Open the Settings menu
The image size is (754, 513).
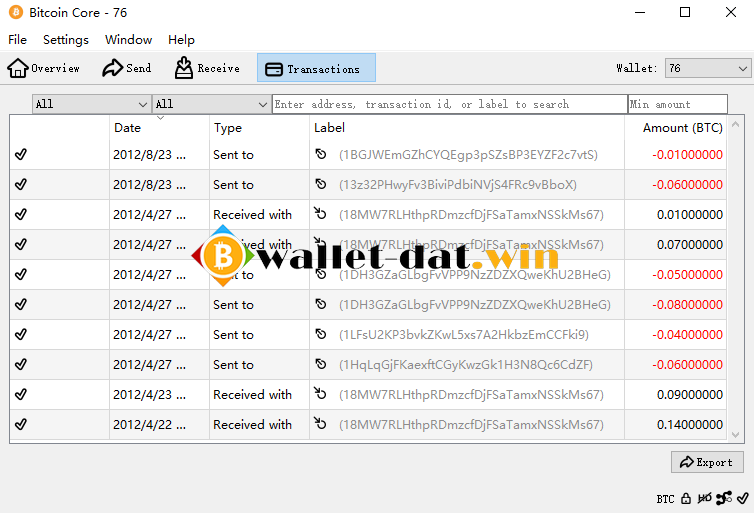click(66, 40)
